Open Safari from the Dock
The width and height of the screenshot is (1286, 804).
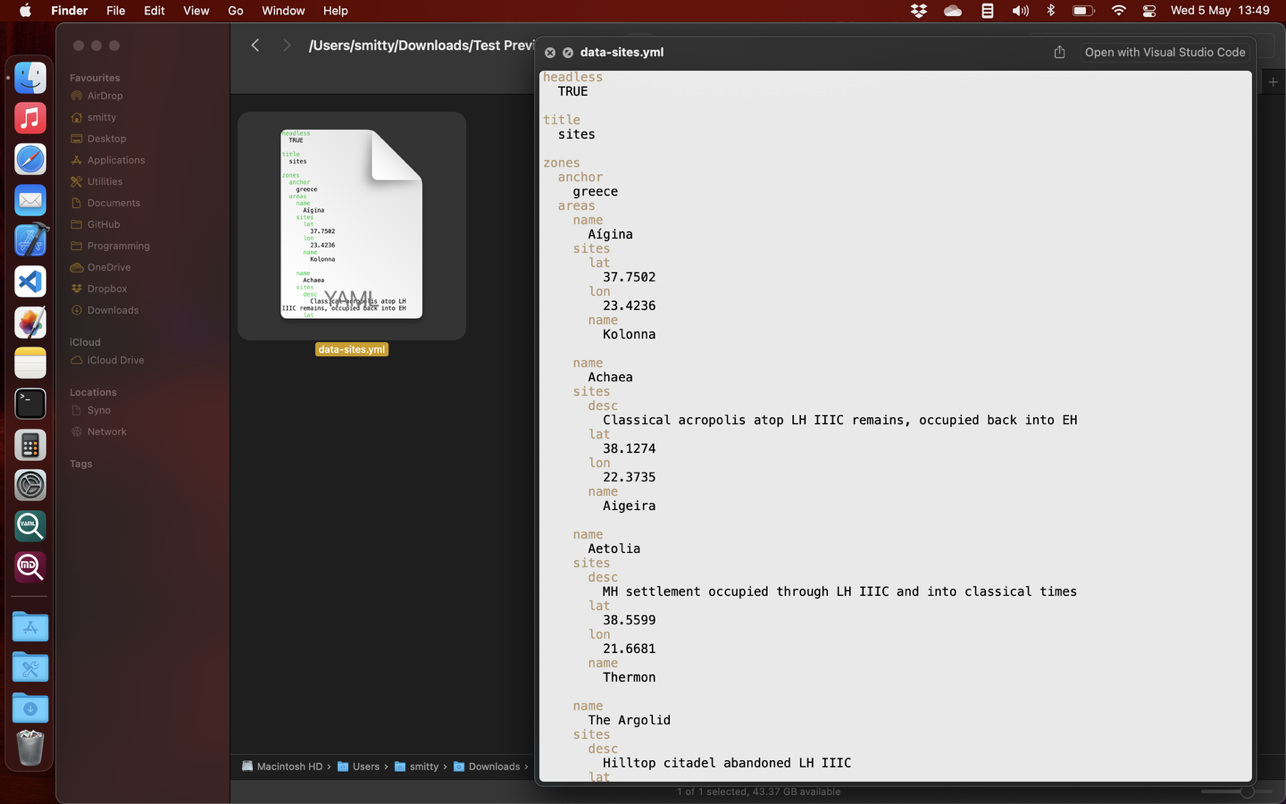point(30,159)
